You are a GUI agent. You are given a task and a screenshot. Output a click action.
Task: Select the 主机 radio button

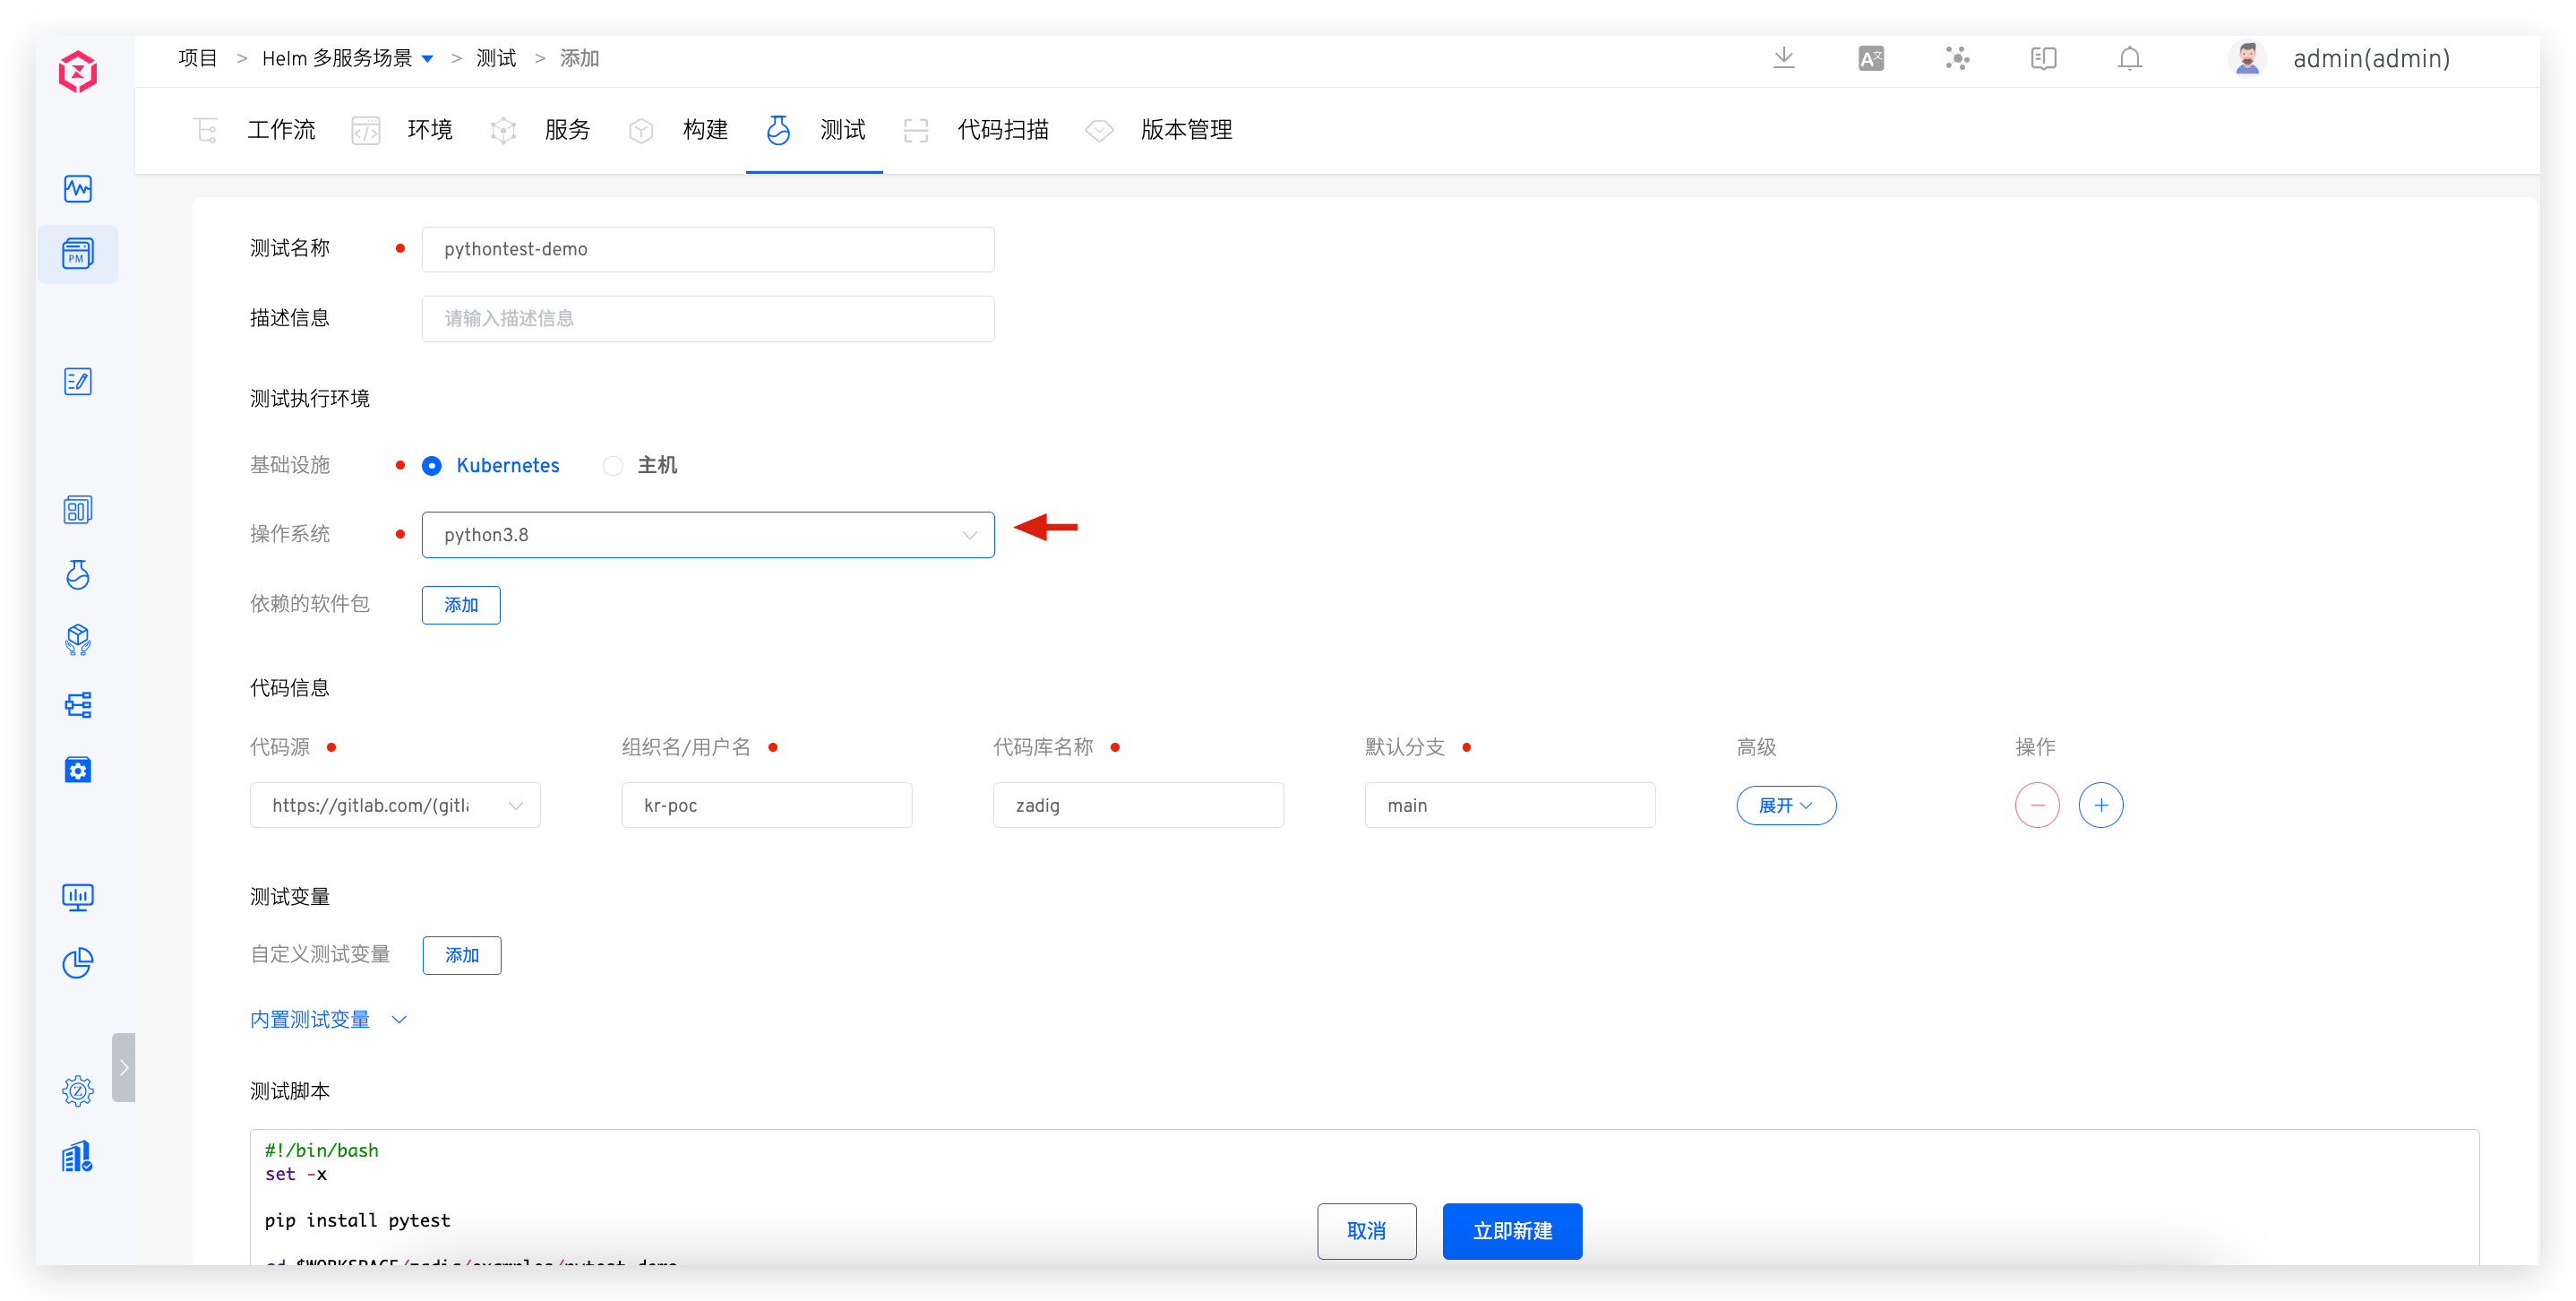[613, 466]
